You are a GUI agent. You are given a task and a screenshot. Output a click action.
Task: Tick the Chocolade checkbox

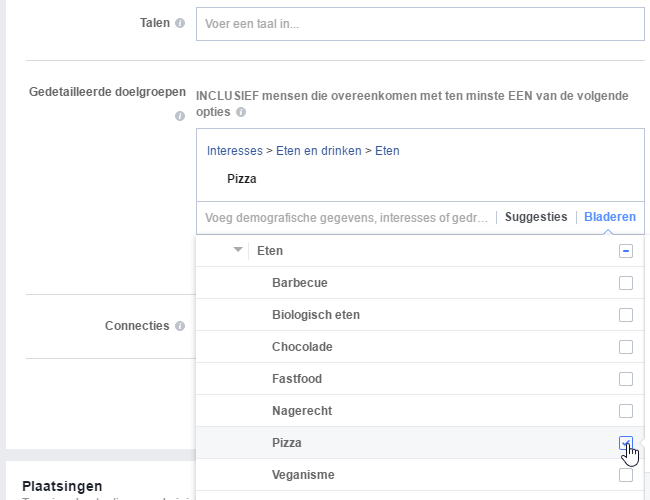click(x=626, y=347)
